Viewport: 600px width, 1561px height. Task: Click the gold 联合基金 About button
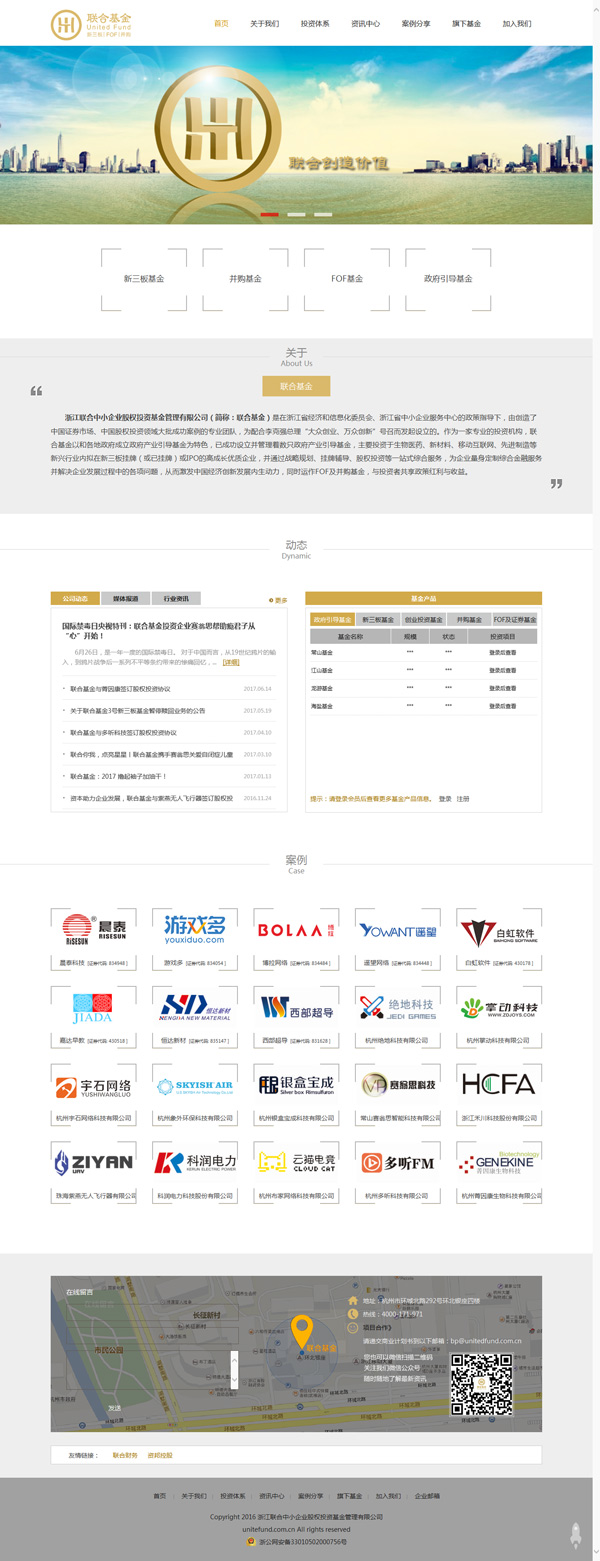296,386
